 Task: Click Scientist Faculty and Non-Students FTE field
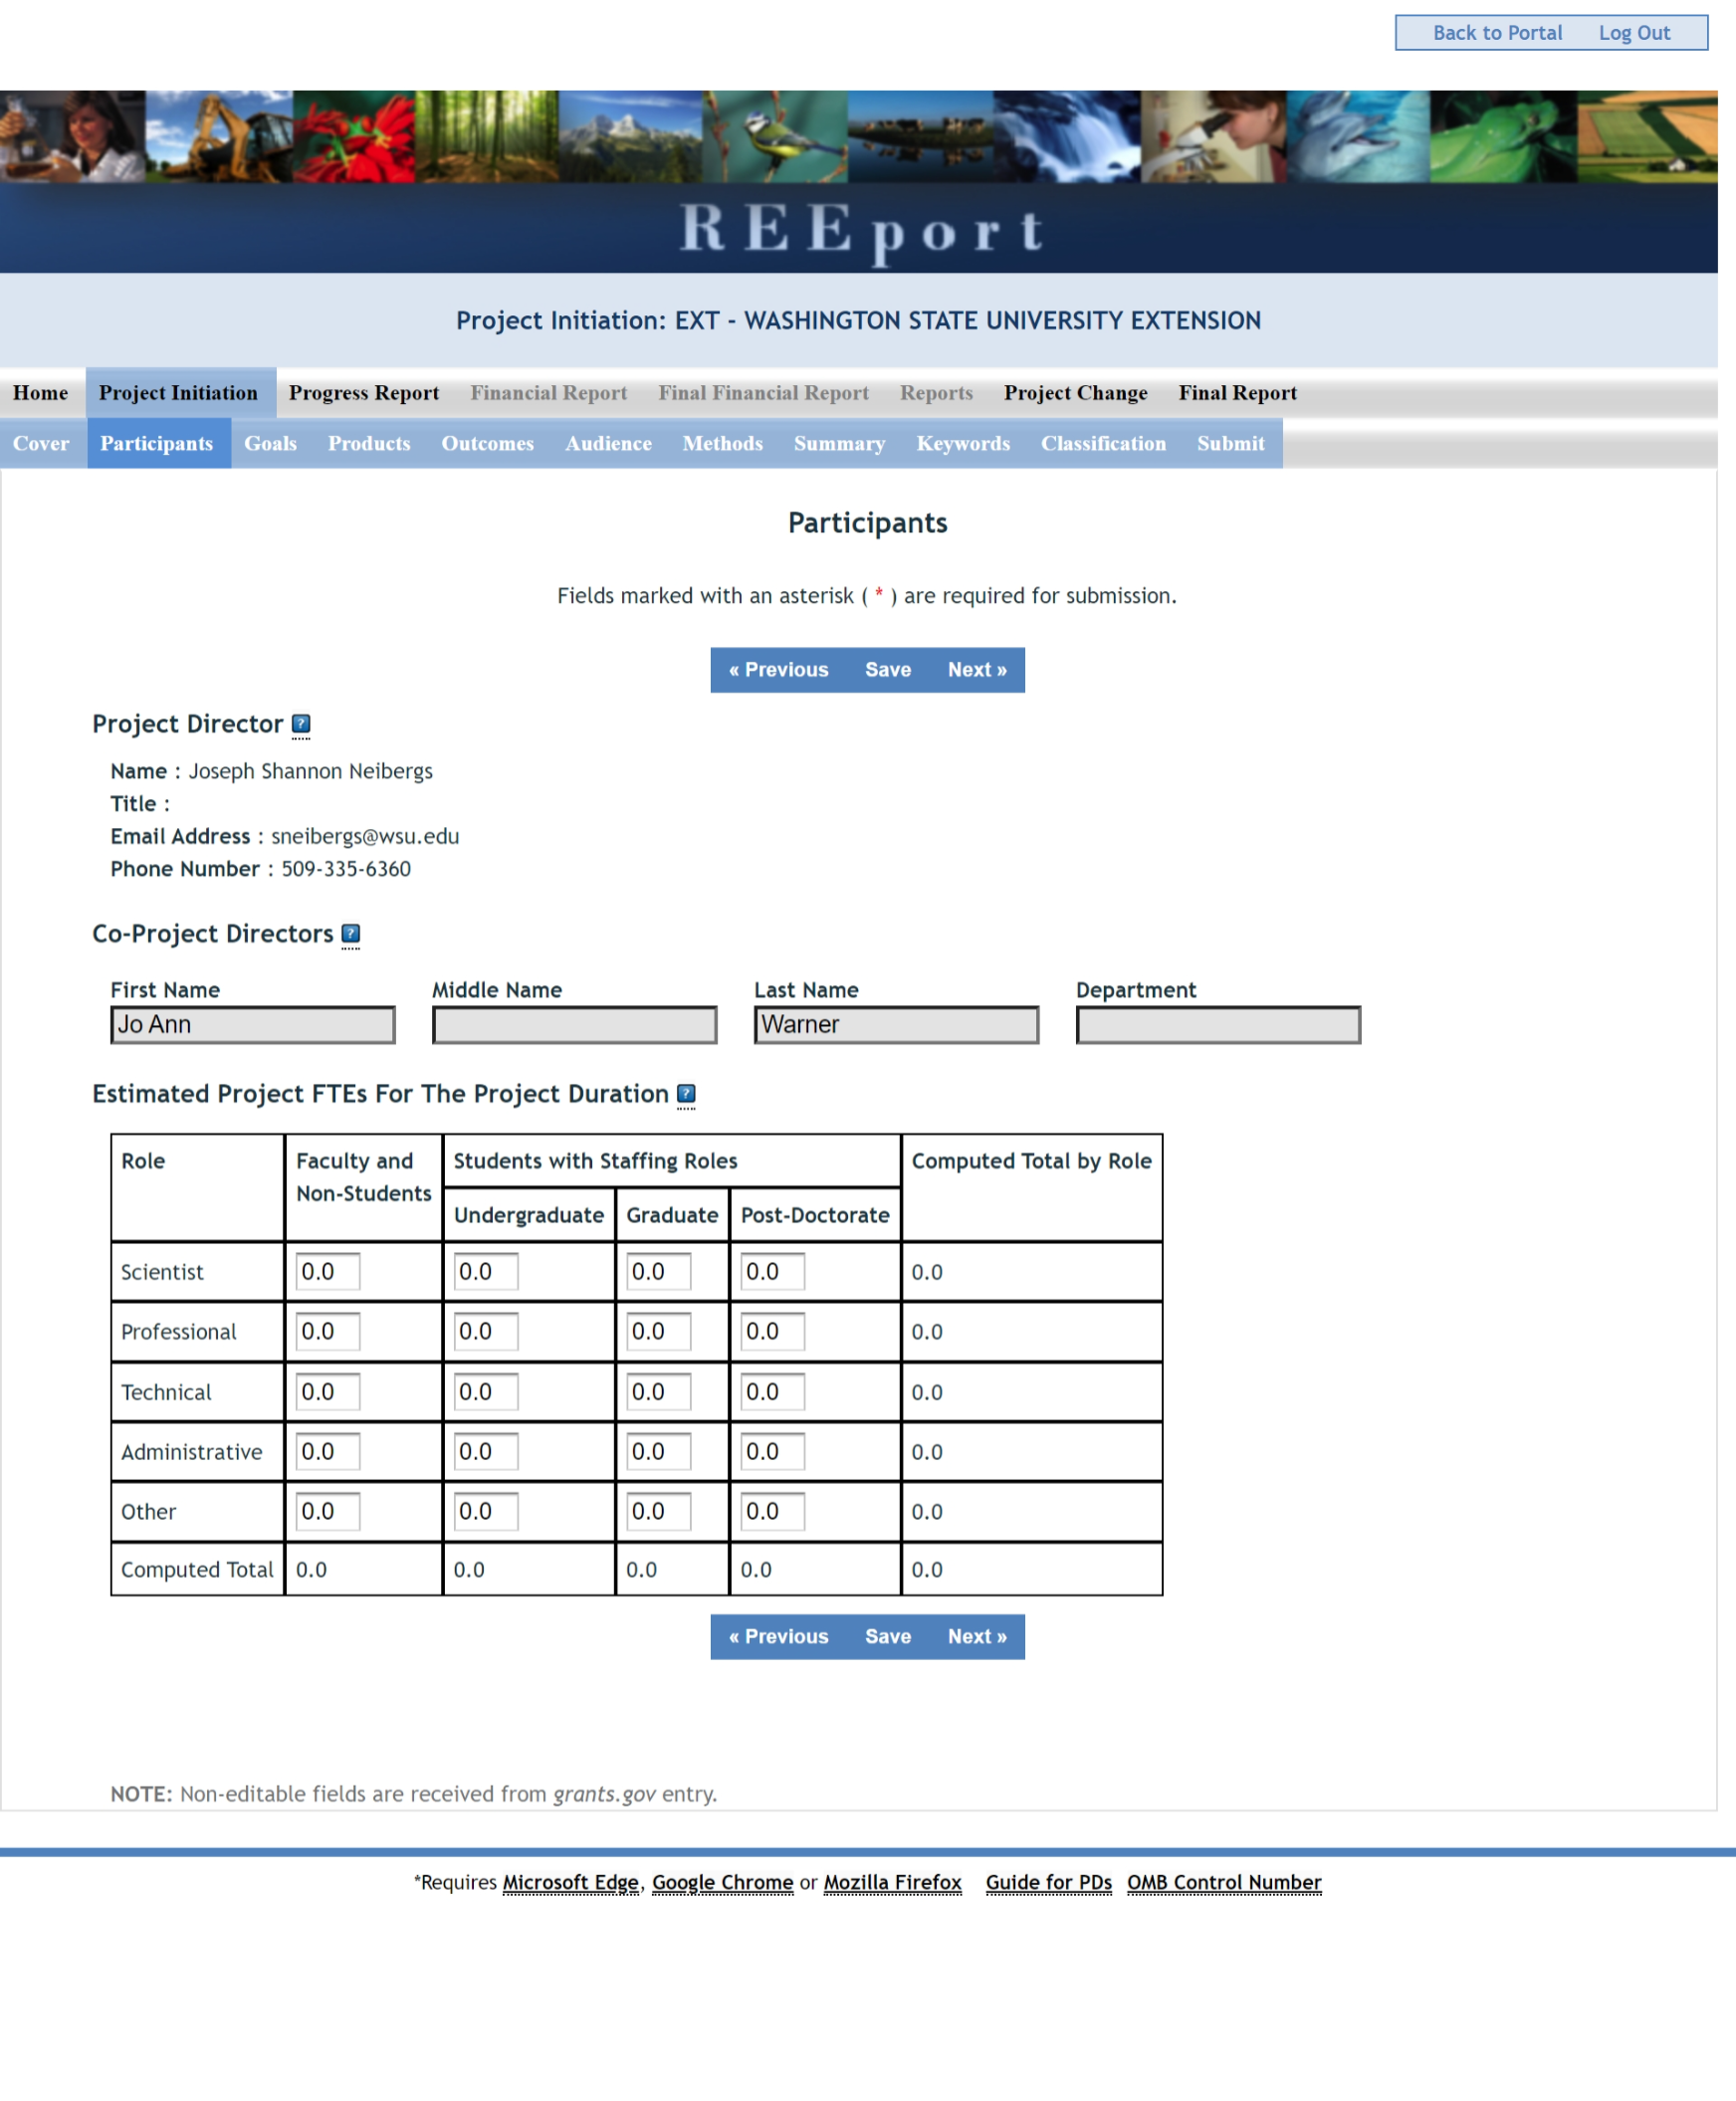tap(327, 1271)
